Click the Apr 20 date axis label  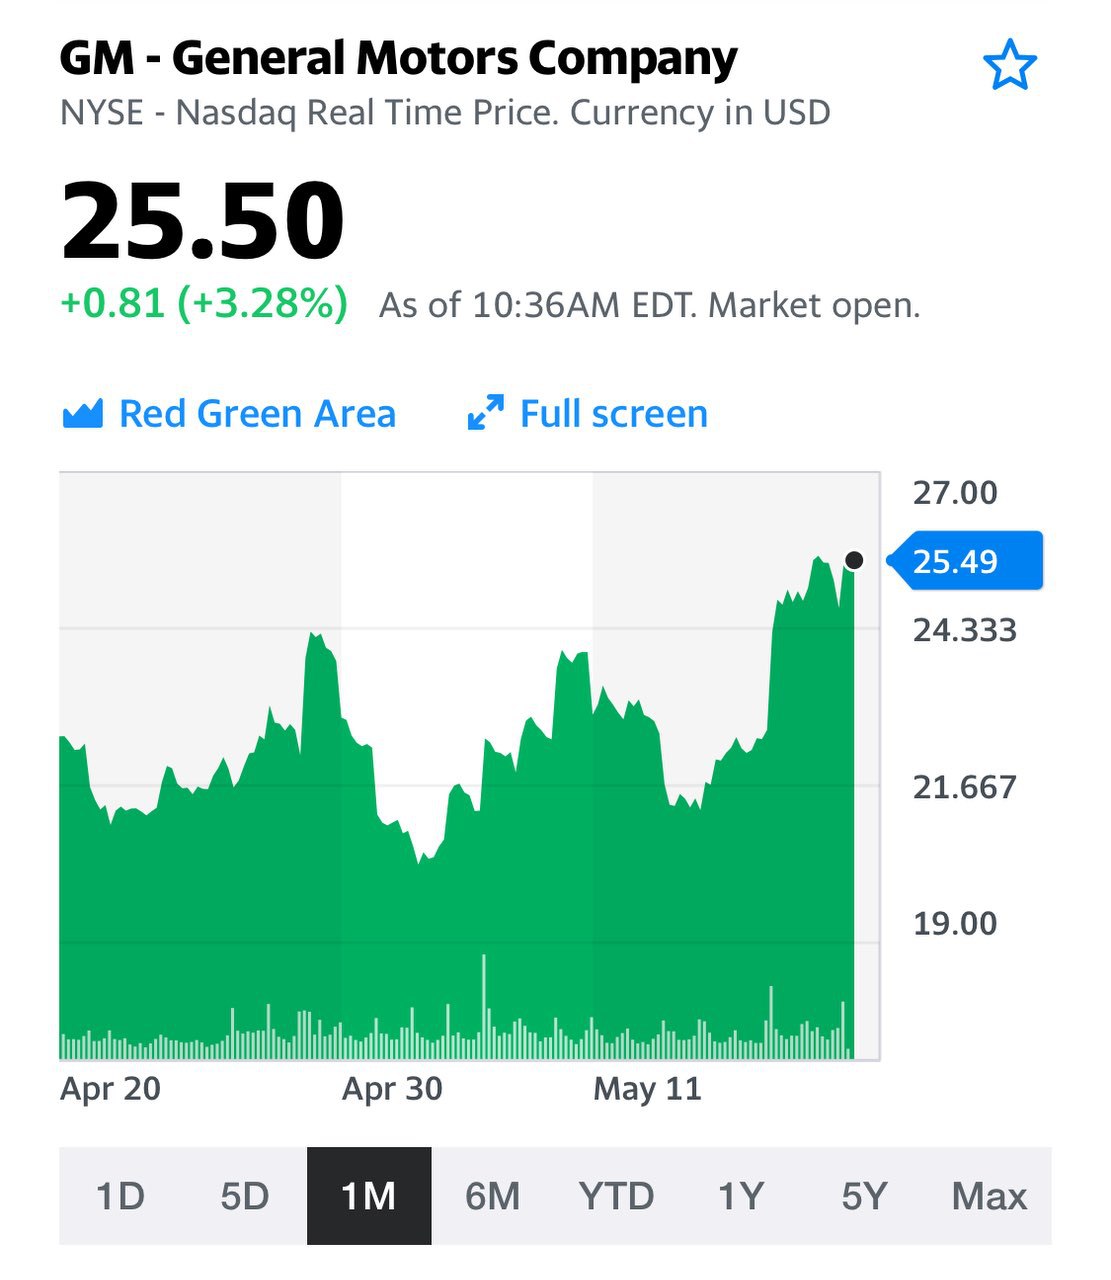point(110,1088)
